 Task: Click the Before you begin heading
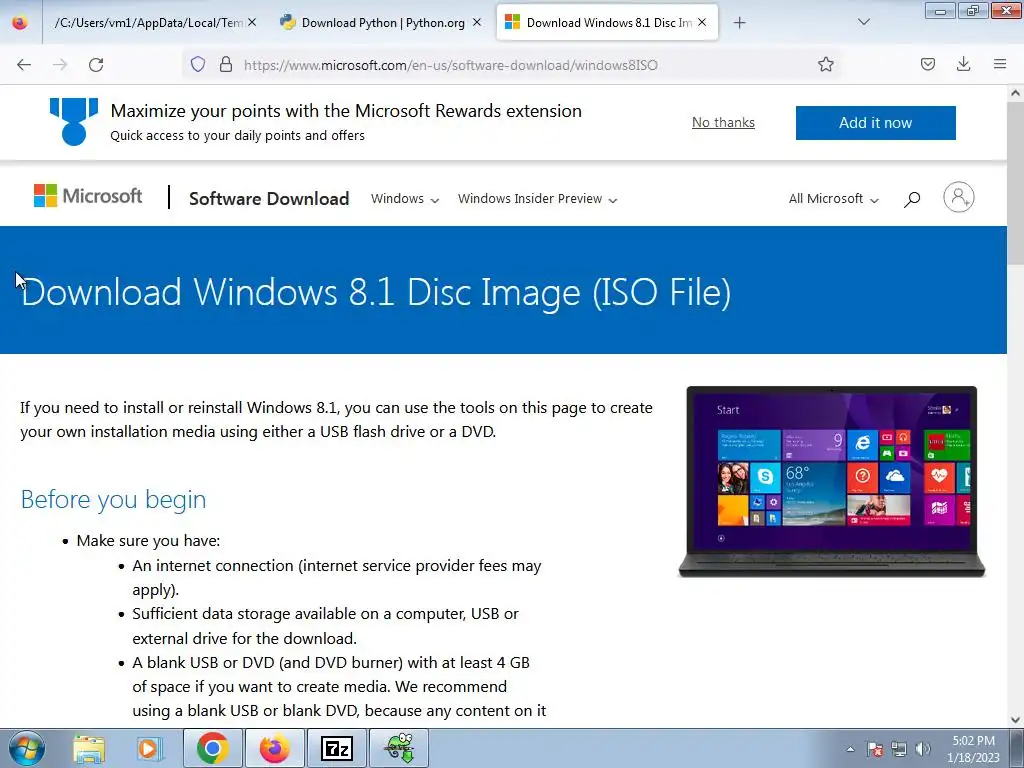click(113, 500)
